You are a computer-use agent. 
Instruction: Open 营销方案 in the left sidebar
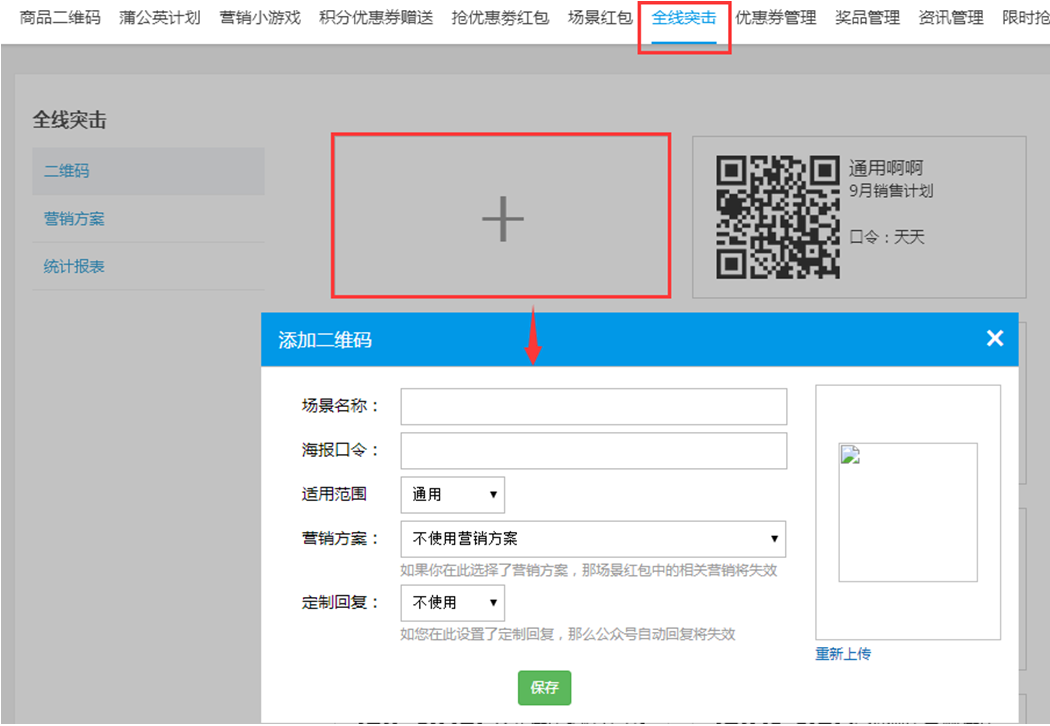pos(74,219)
